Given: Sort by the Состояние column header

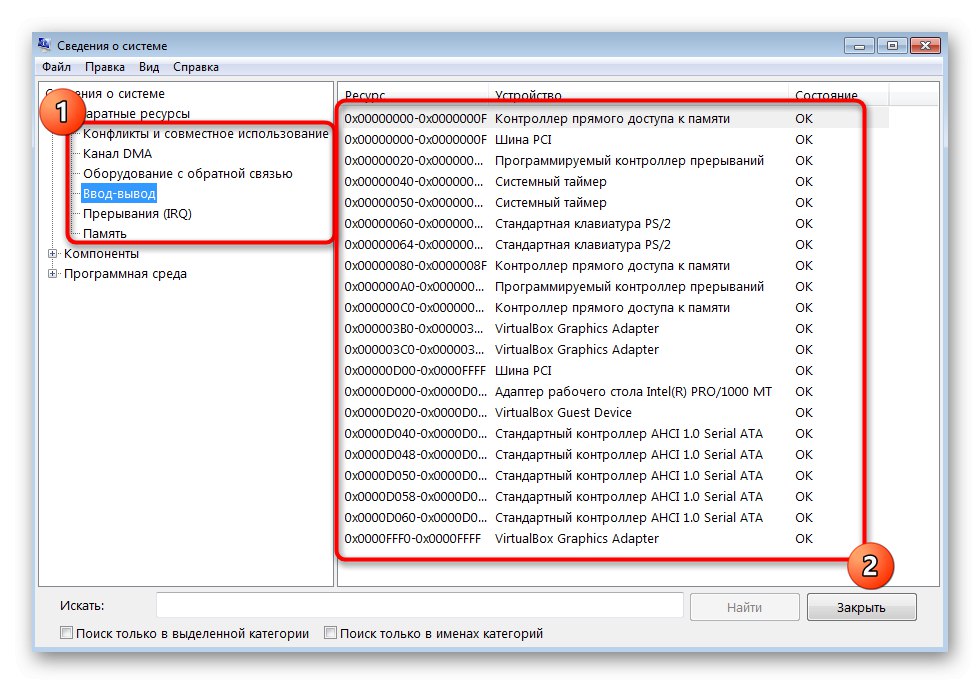Looking at the screenshot, I should tap(838, 95).
